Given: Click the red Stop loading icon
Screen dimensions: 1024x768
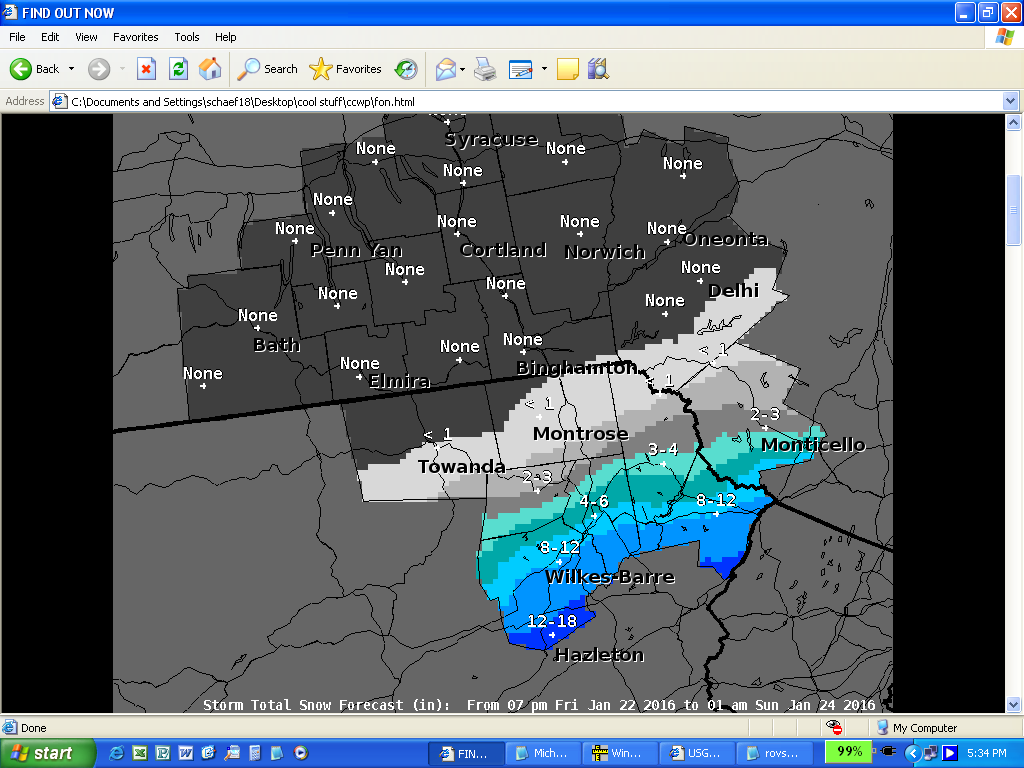Looking at the screenshot, I should 146,69.
